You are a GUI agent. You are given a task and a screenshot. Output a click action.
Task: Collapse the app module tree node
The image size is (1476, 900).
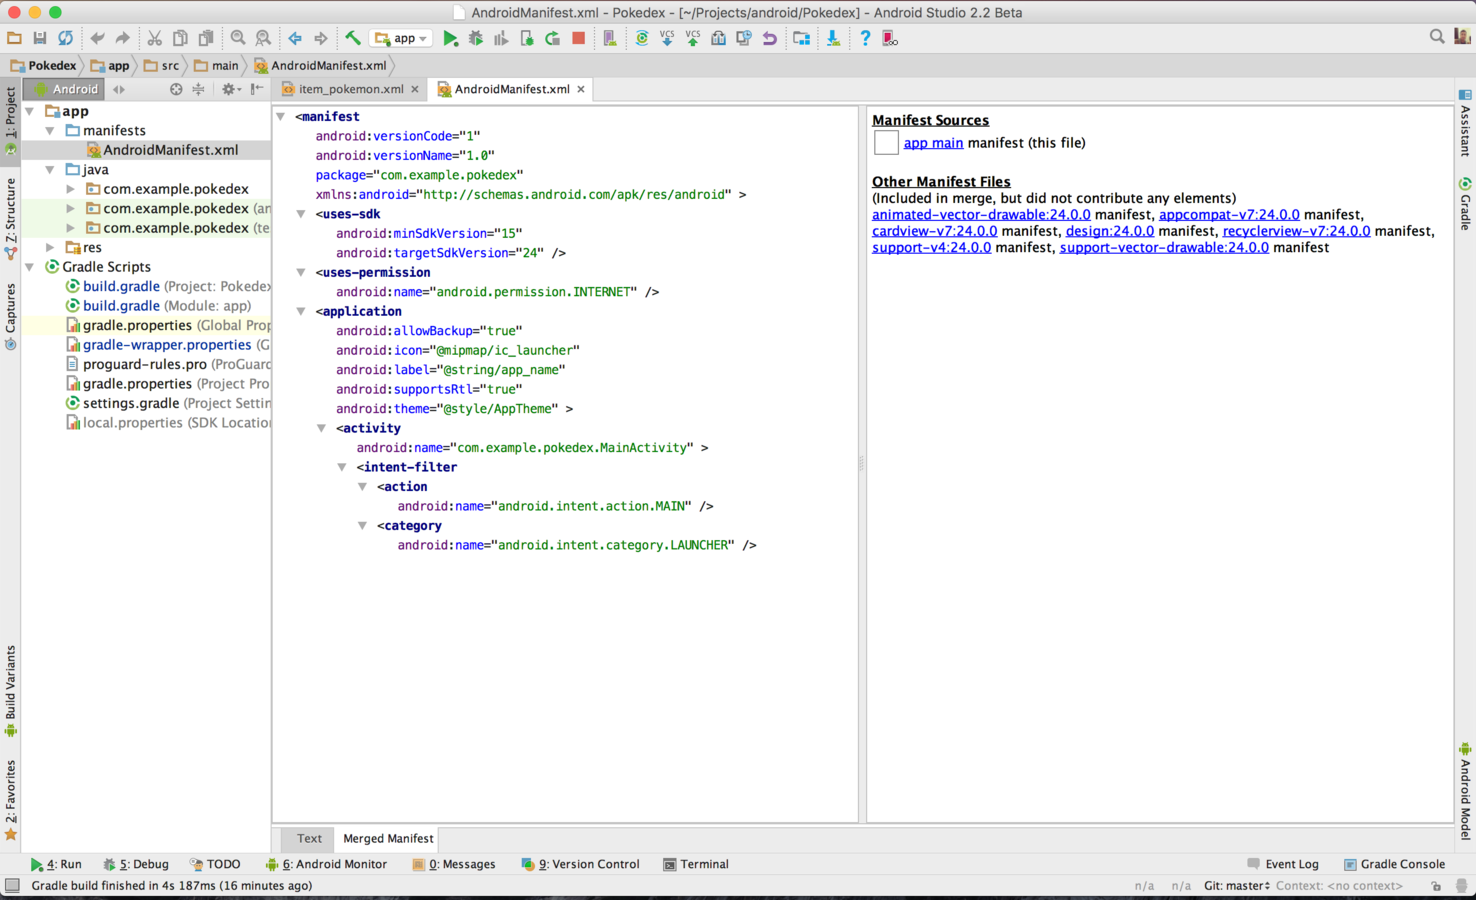(x=30, y=111)
